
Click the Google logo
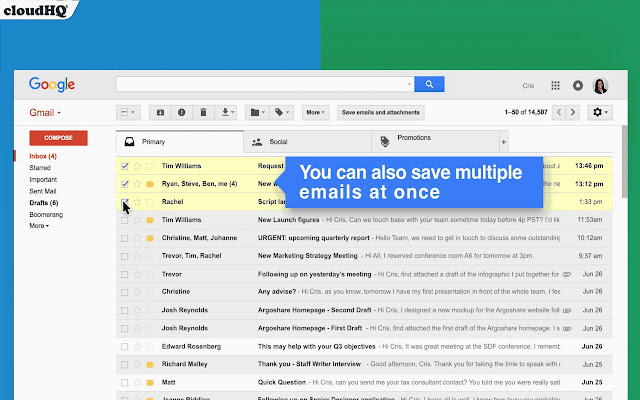point(52,85)
